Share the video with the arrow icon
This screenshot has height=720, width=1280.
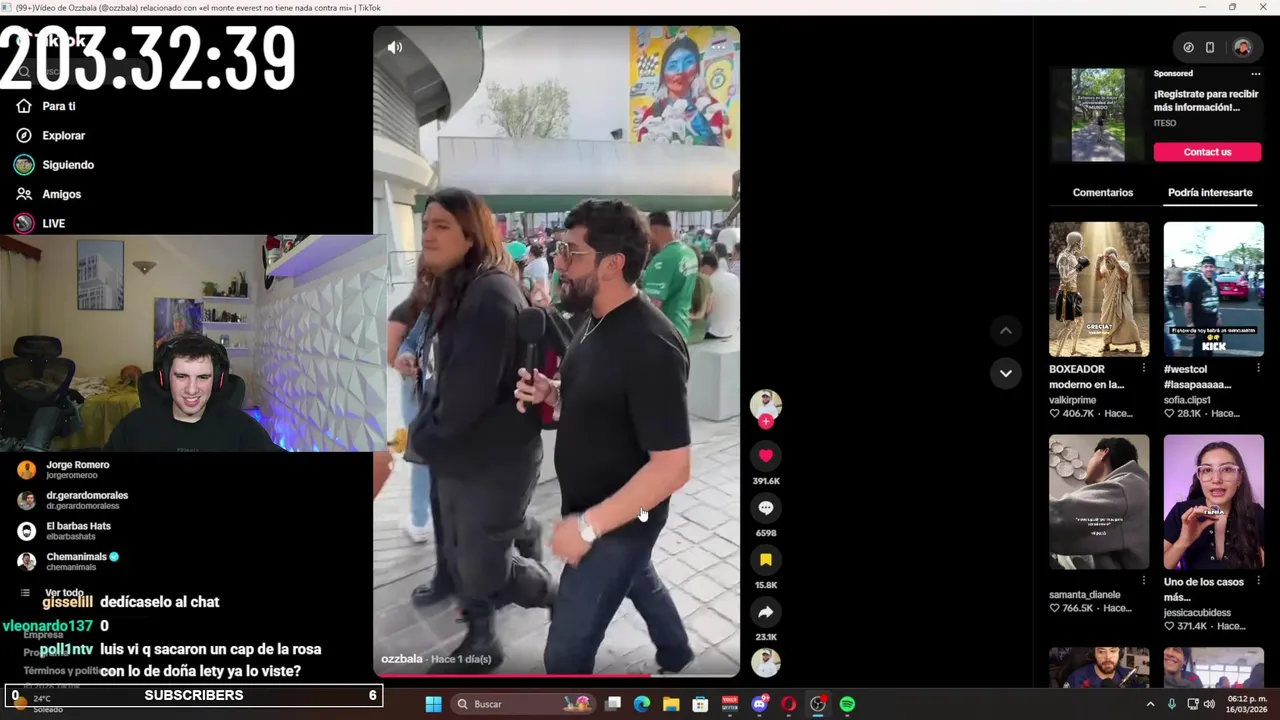(766, 612)
